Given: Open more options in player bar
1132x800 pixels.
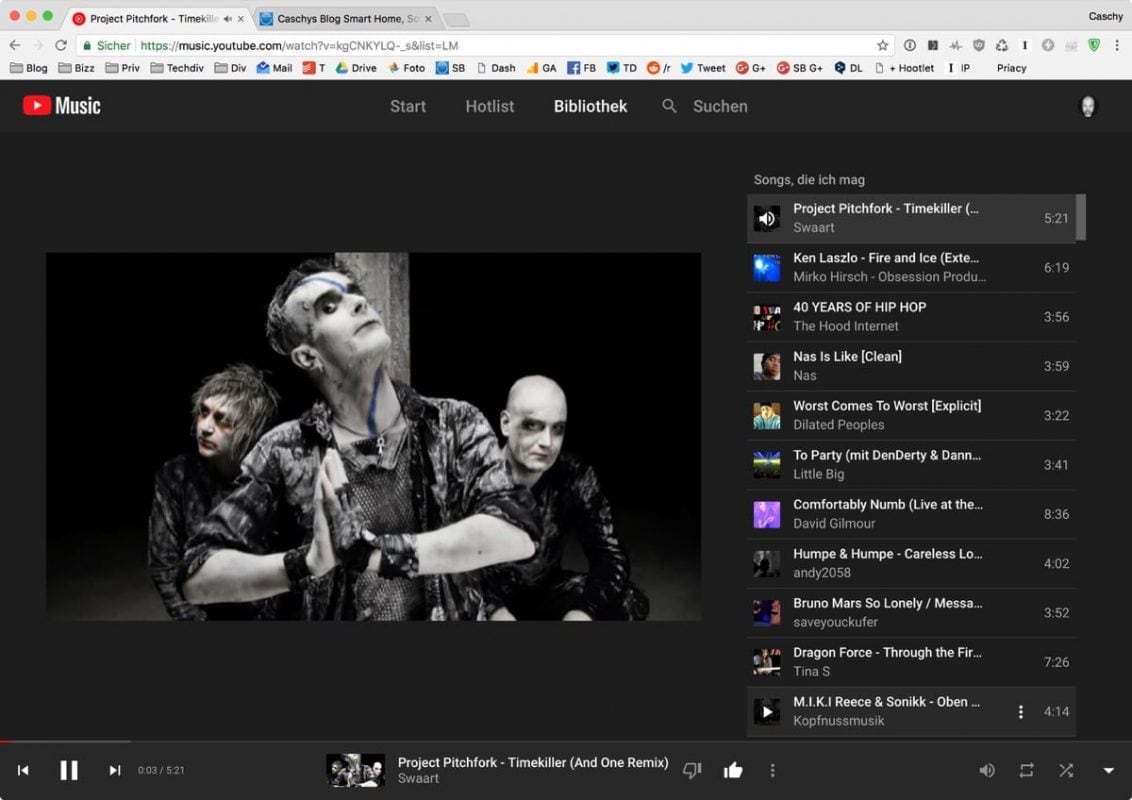Looking at the screenshot, I should click(x=772, y=770).
